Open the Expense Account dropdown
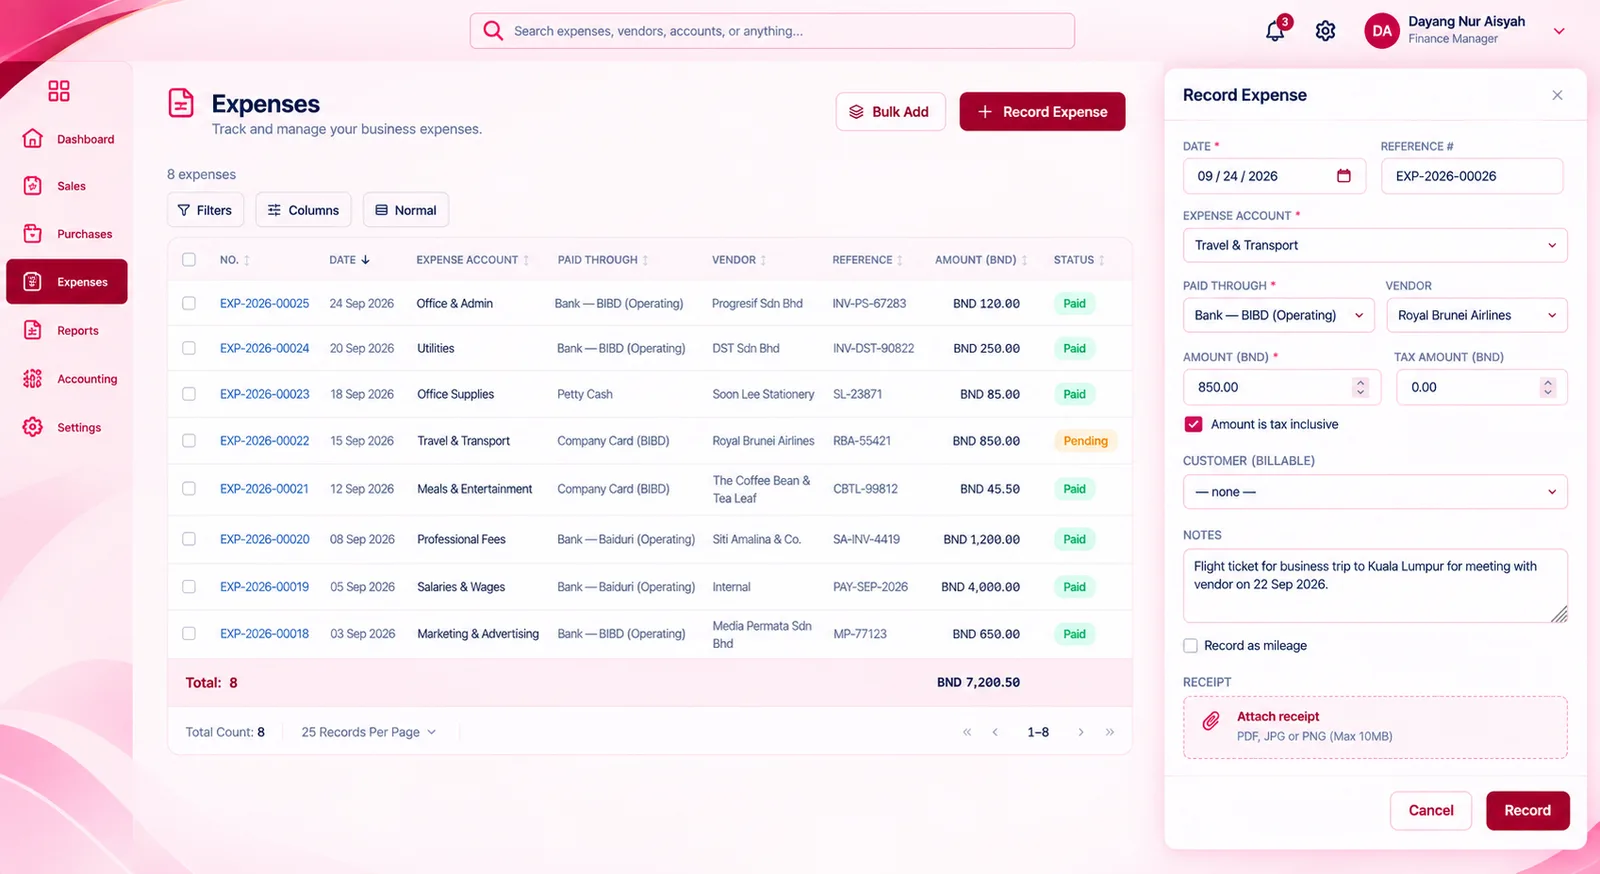The width and height of the screenshot is (1600, 874). (x=1375, y=245)
